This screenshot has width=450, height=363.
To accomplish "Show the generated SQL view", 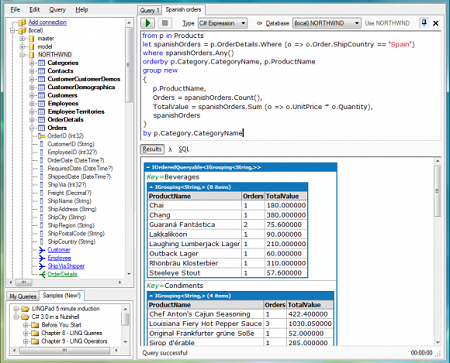I will click(184, 150).
